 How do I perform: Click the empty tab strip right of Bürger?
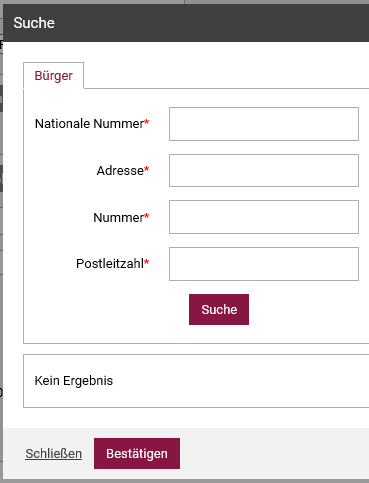coord(226,75)
